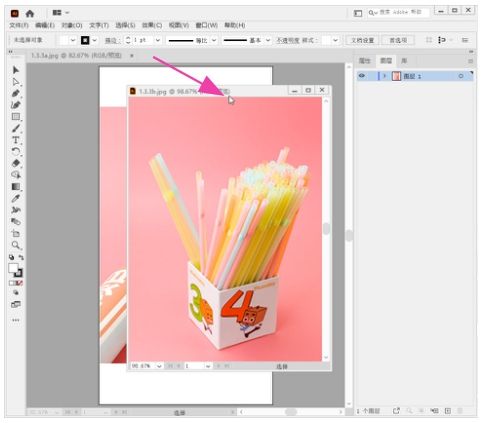This screenshot has height=423, width=482.
Task: Switch to the 图层 panel tab
Action: 386,61
